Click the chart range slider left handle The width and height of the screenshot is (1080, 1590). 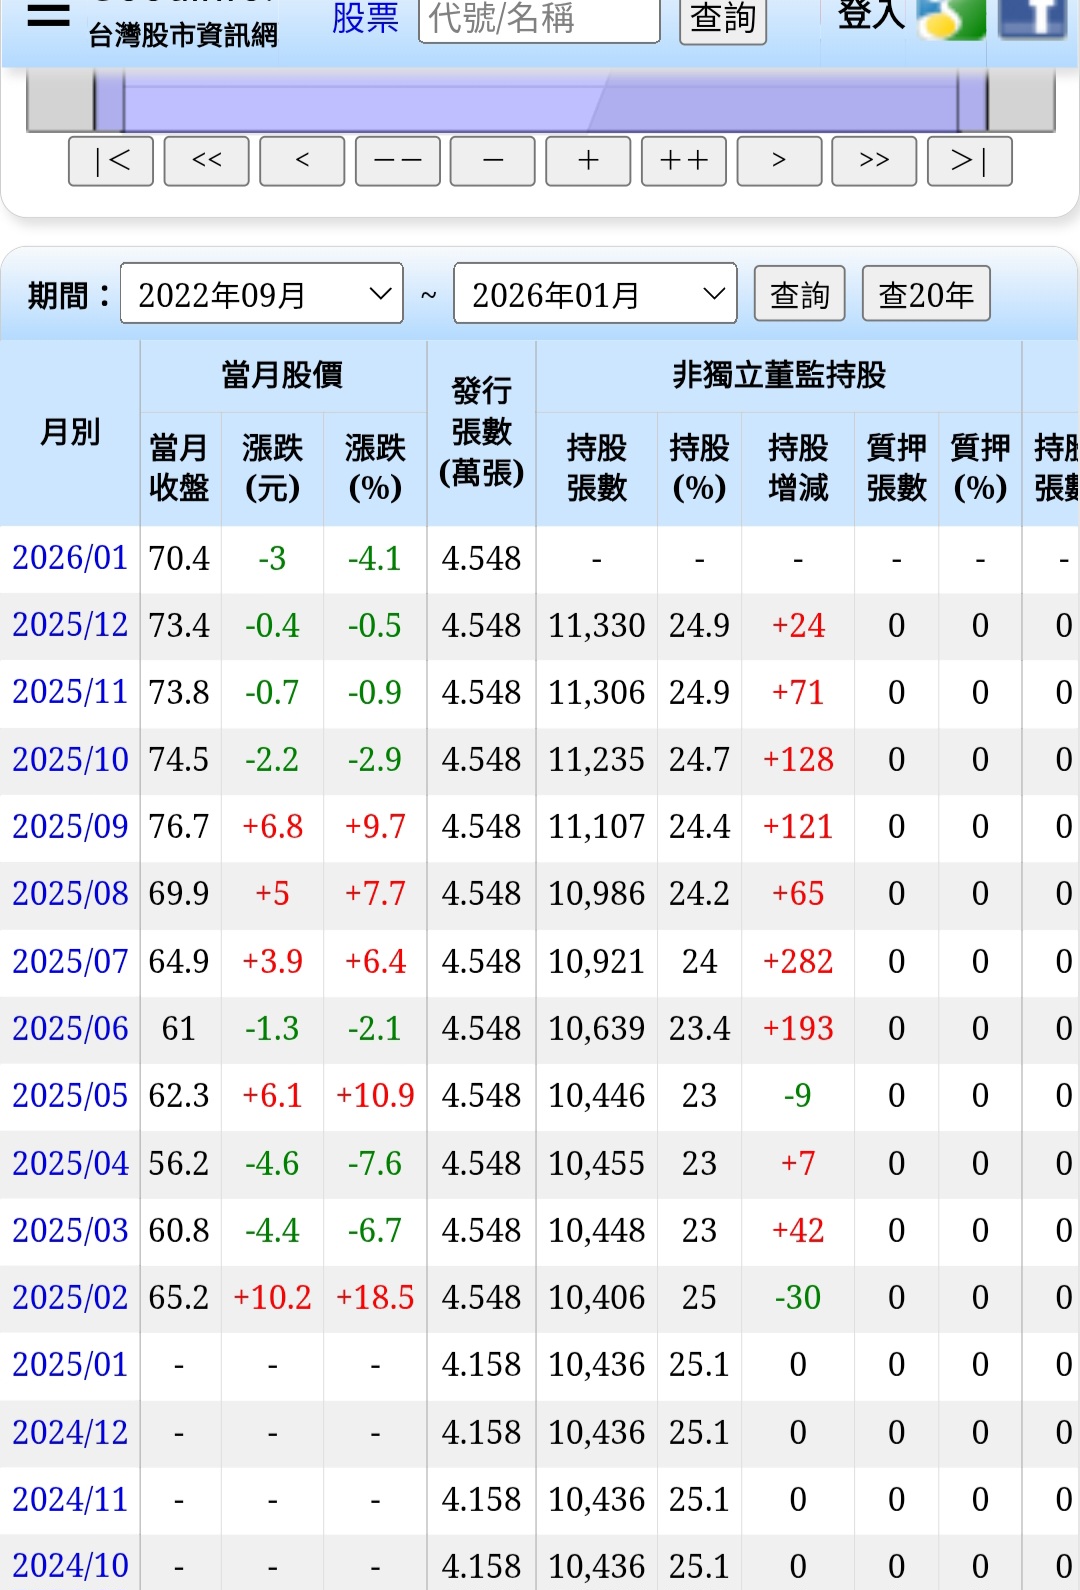point(109,101)
